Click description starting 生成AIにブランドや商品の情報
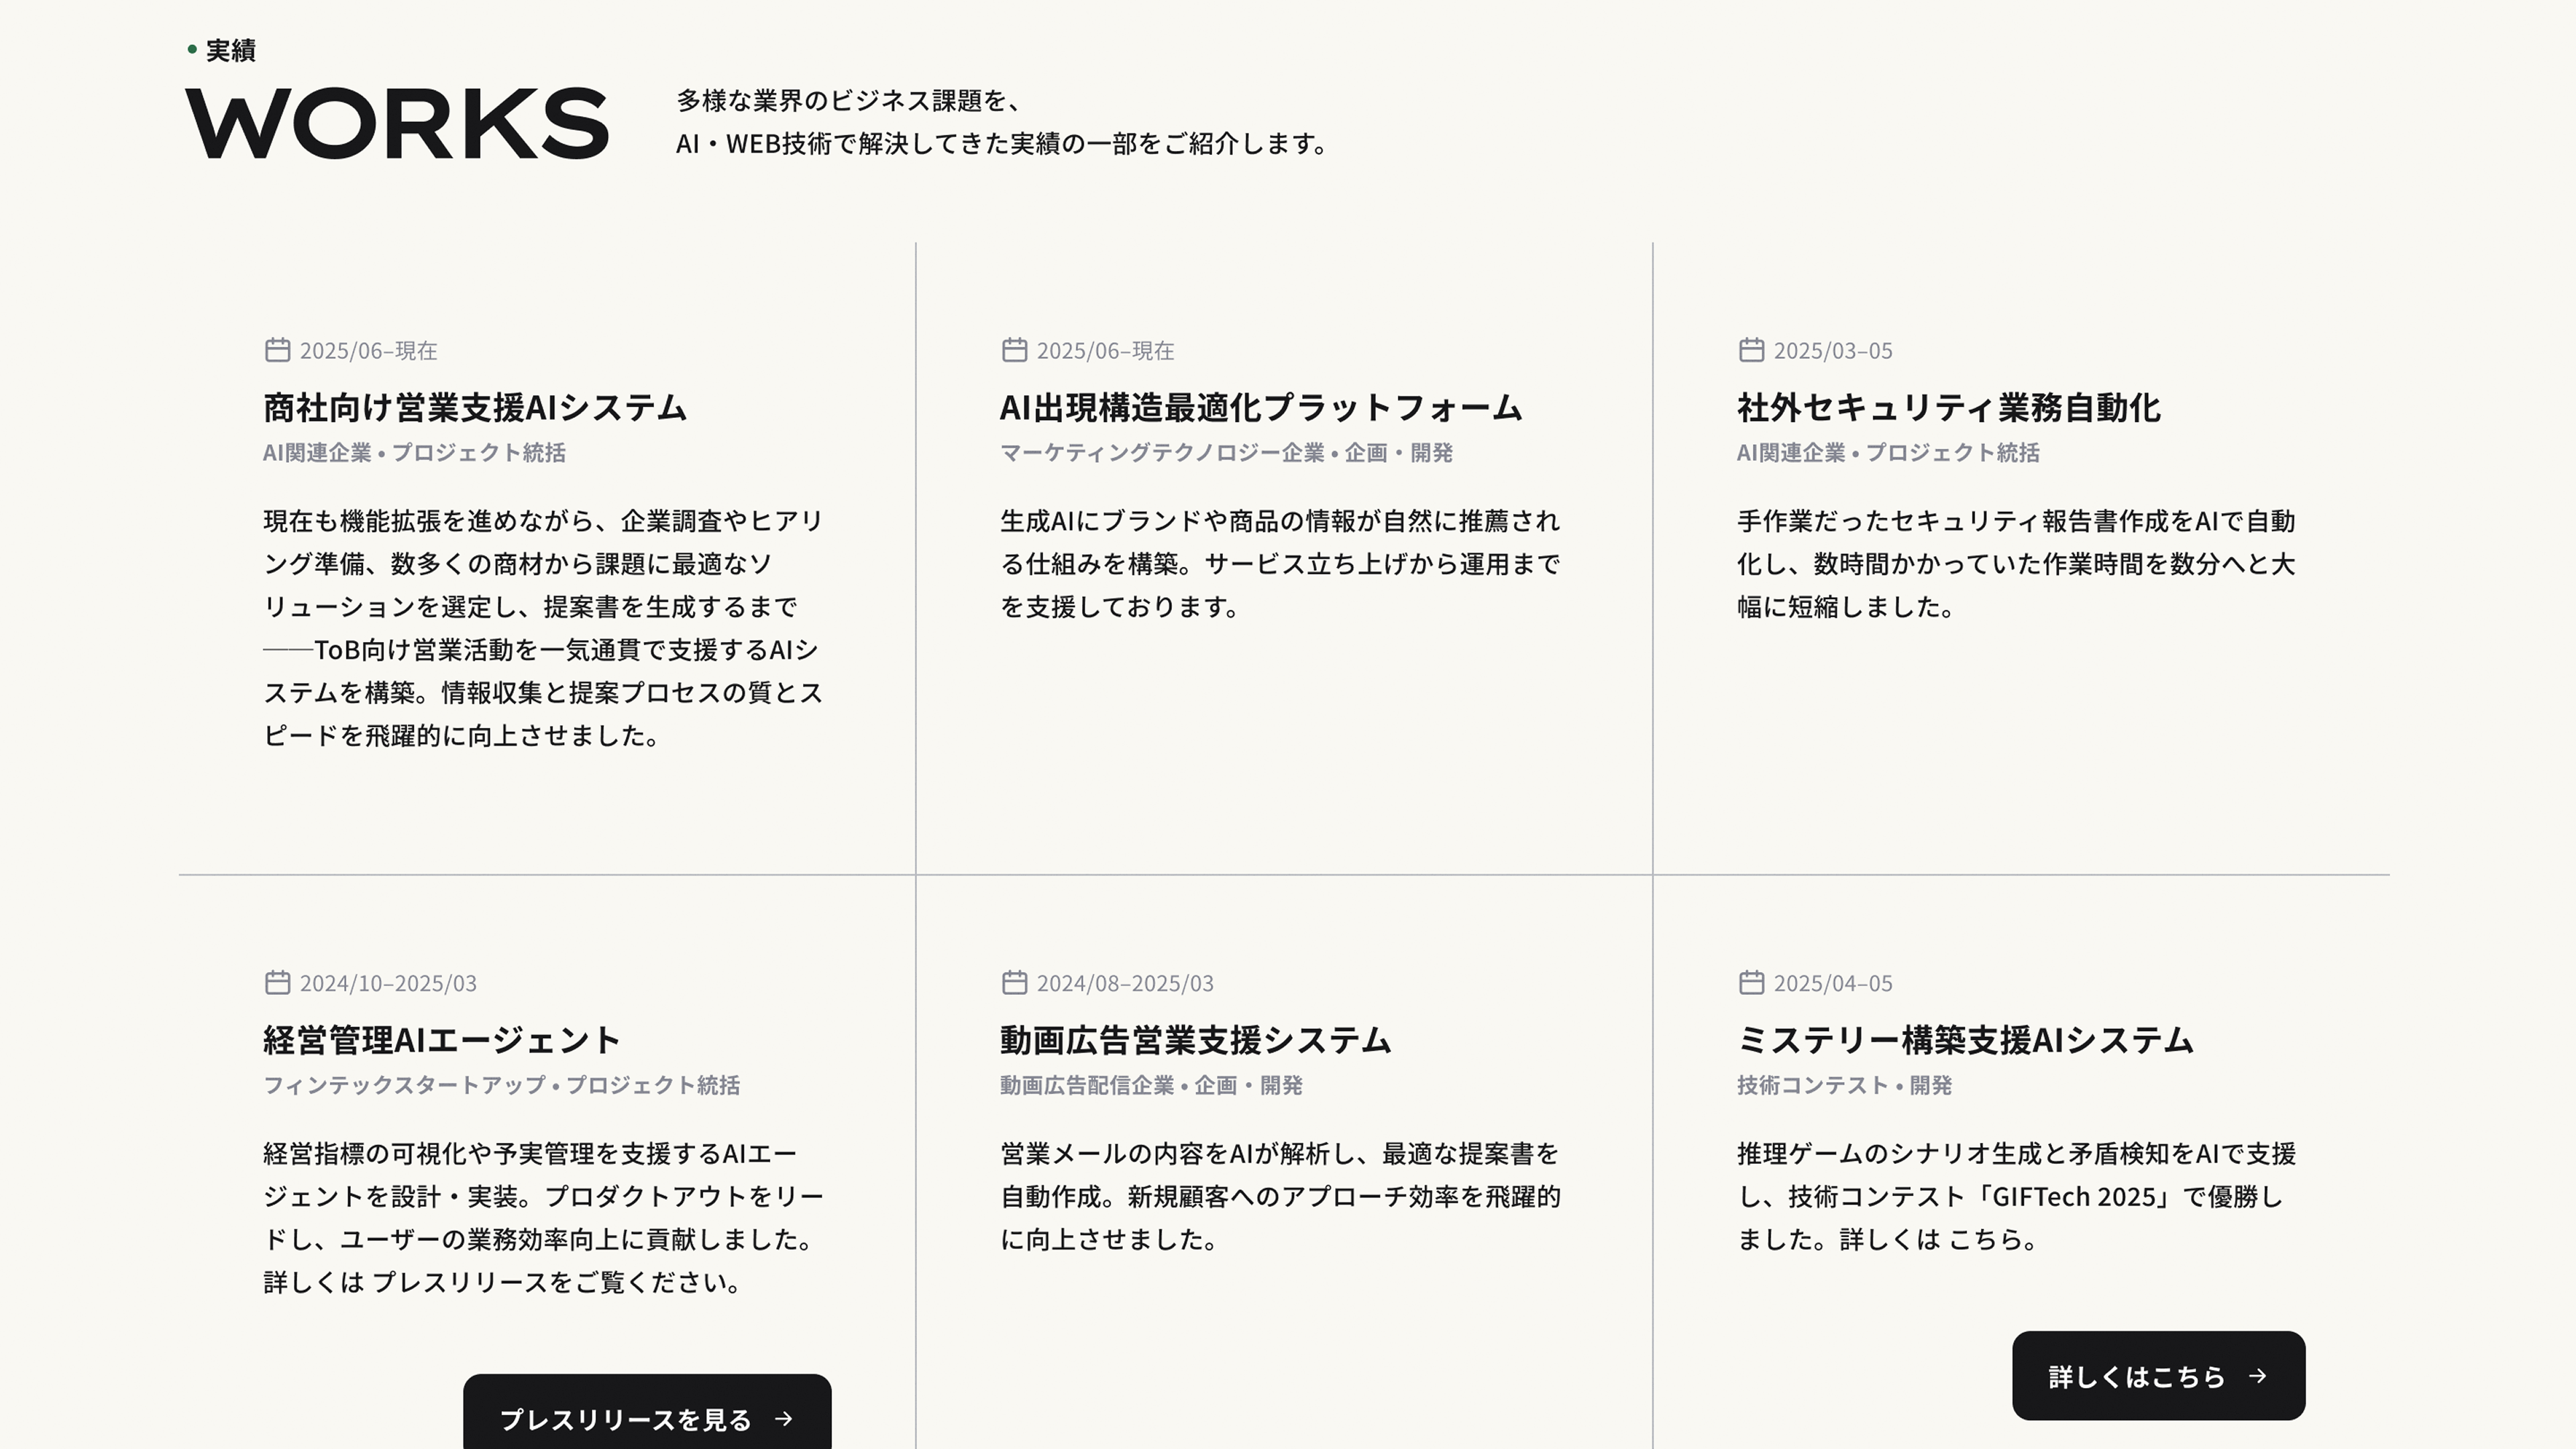Viewport: 2576px width, 1449px height. point(1280,564)
